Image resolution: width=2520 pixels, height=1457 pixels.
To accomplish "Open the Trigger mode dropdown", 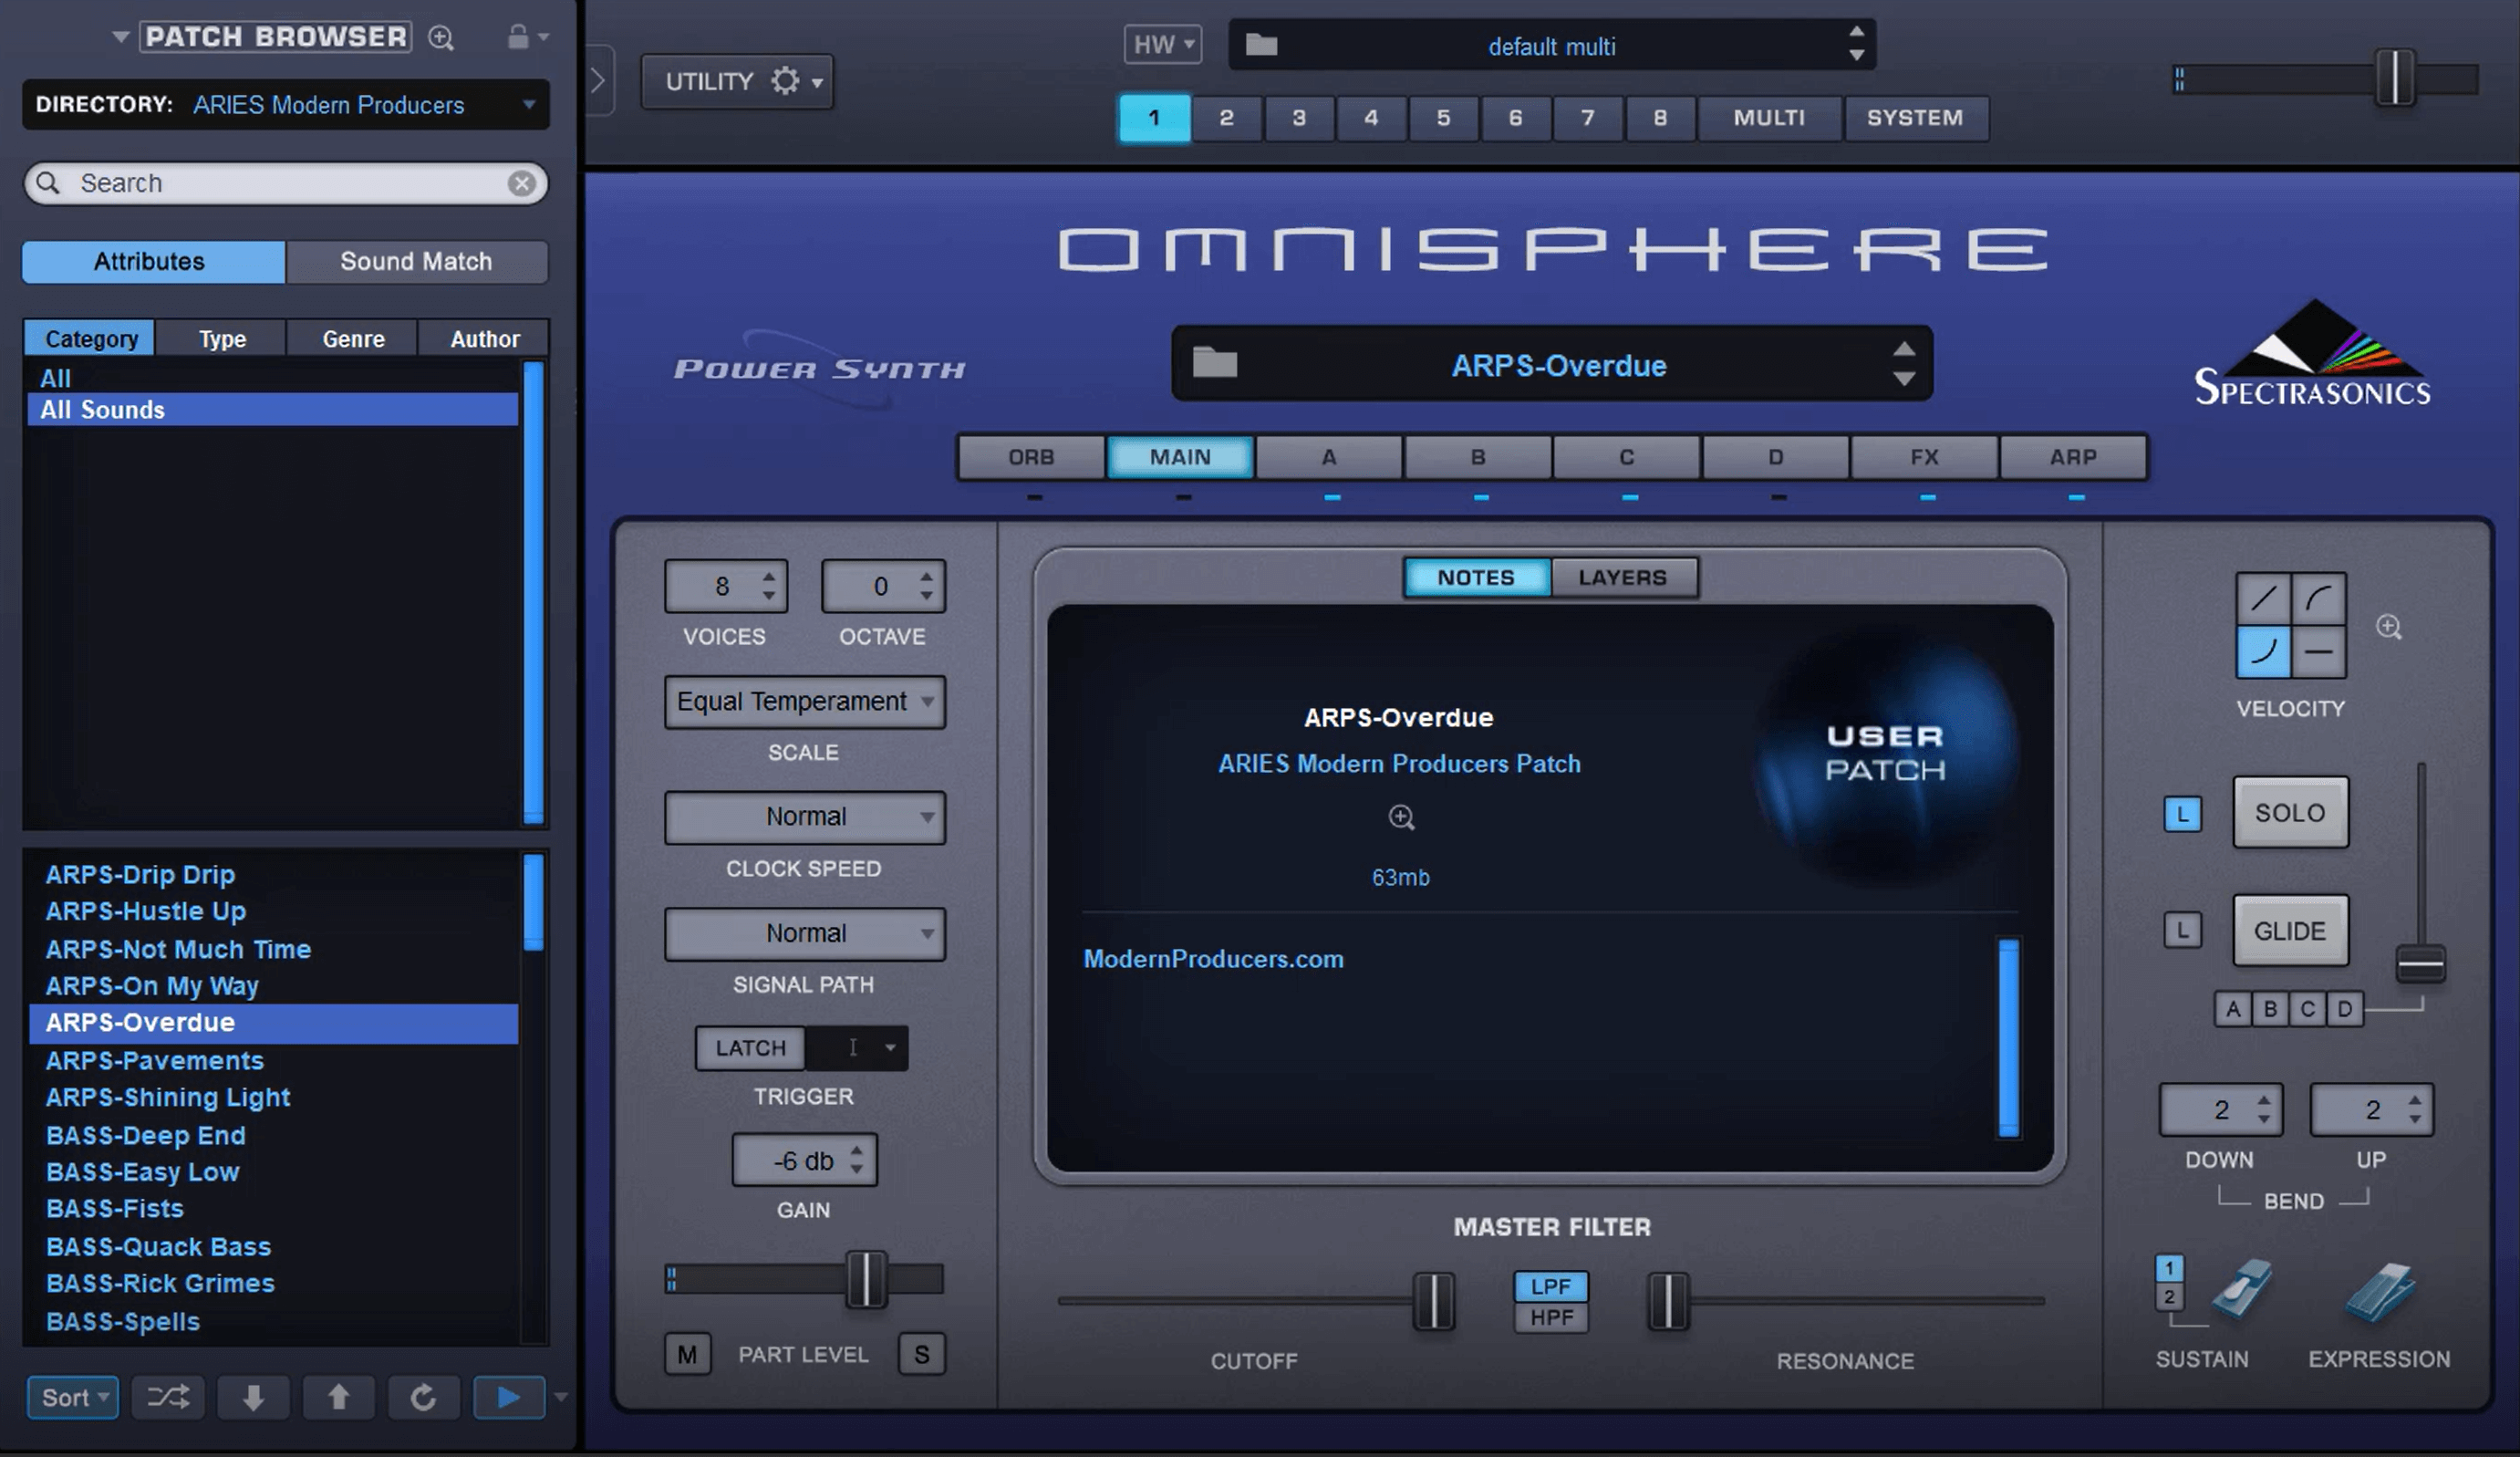I will coord(857,1047).
